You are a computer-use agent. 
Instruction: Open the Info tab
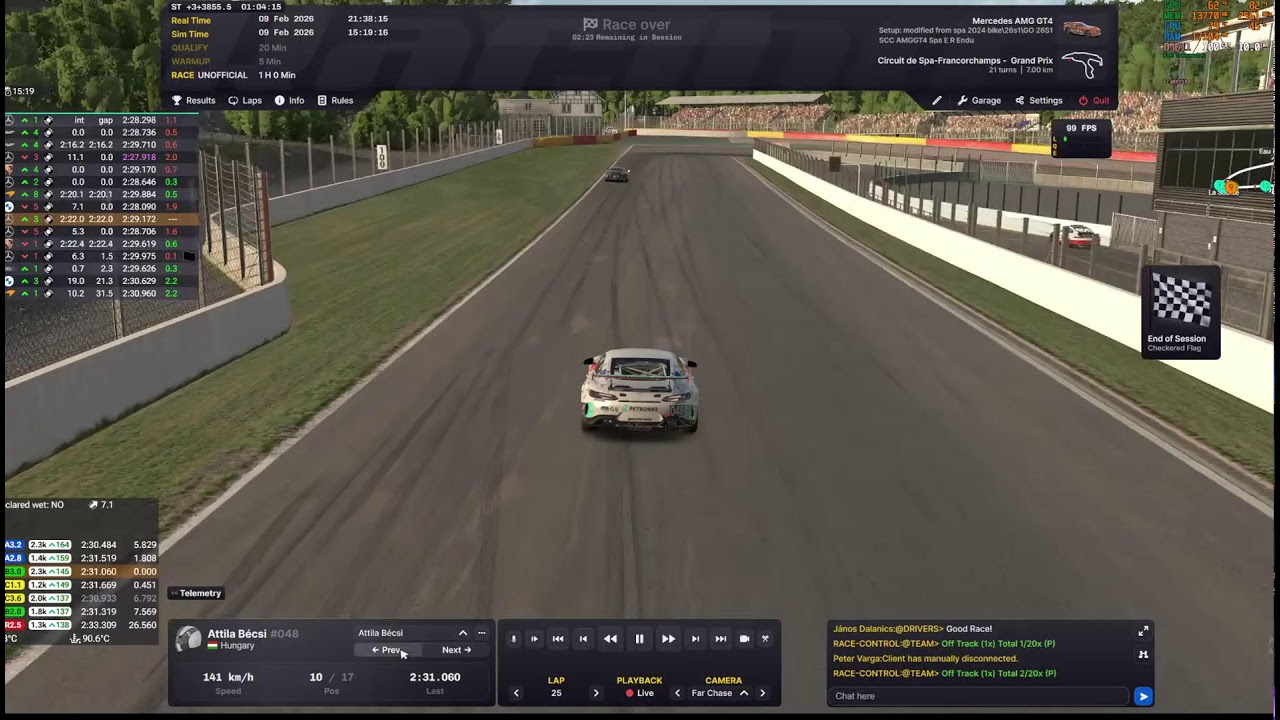289,100
